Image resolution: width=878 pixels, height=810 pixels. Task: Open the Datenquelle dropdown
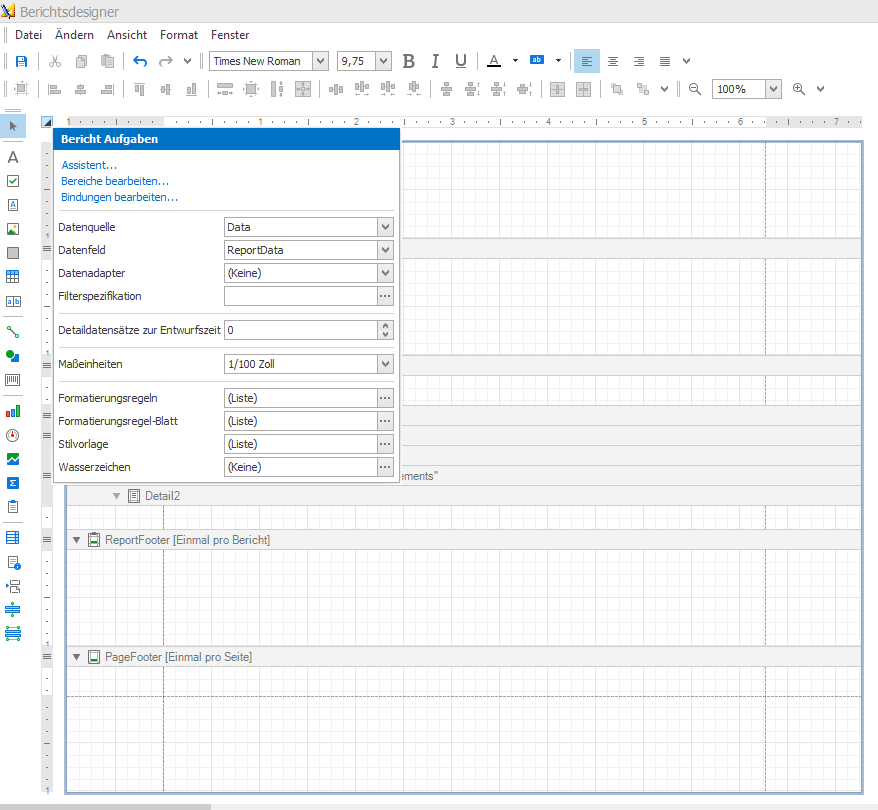click(x=385, y=227)
